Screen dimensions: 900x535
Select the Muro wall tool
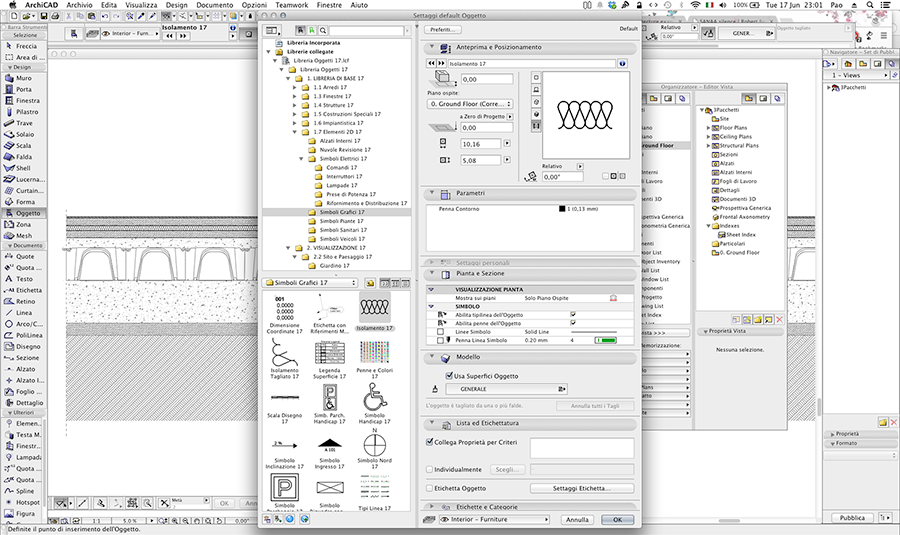[24, 78]
